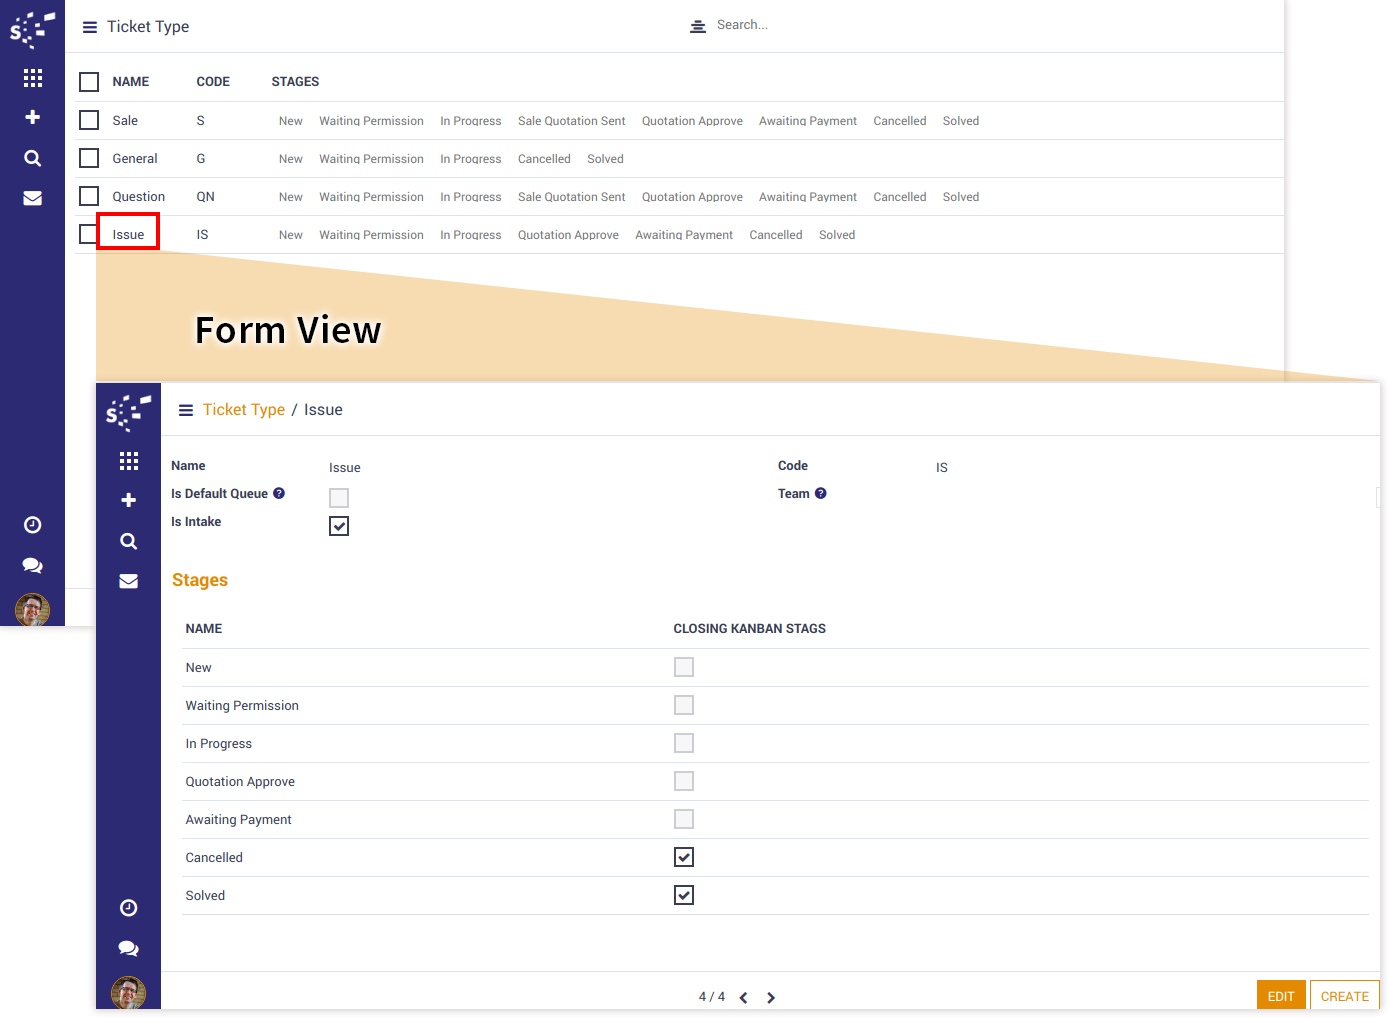The image size is (1389, 1018).
Task: Click plus icon in top sidebar
Action: 32,117
